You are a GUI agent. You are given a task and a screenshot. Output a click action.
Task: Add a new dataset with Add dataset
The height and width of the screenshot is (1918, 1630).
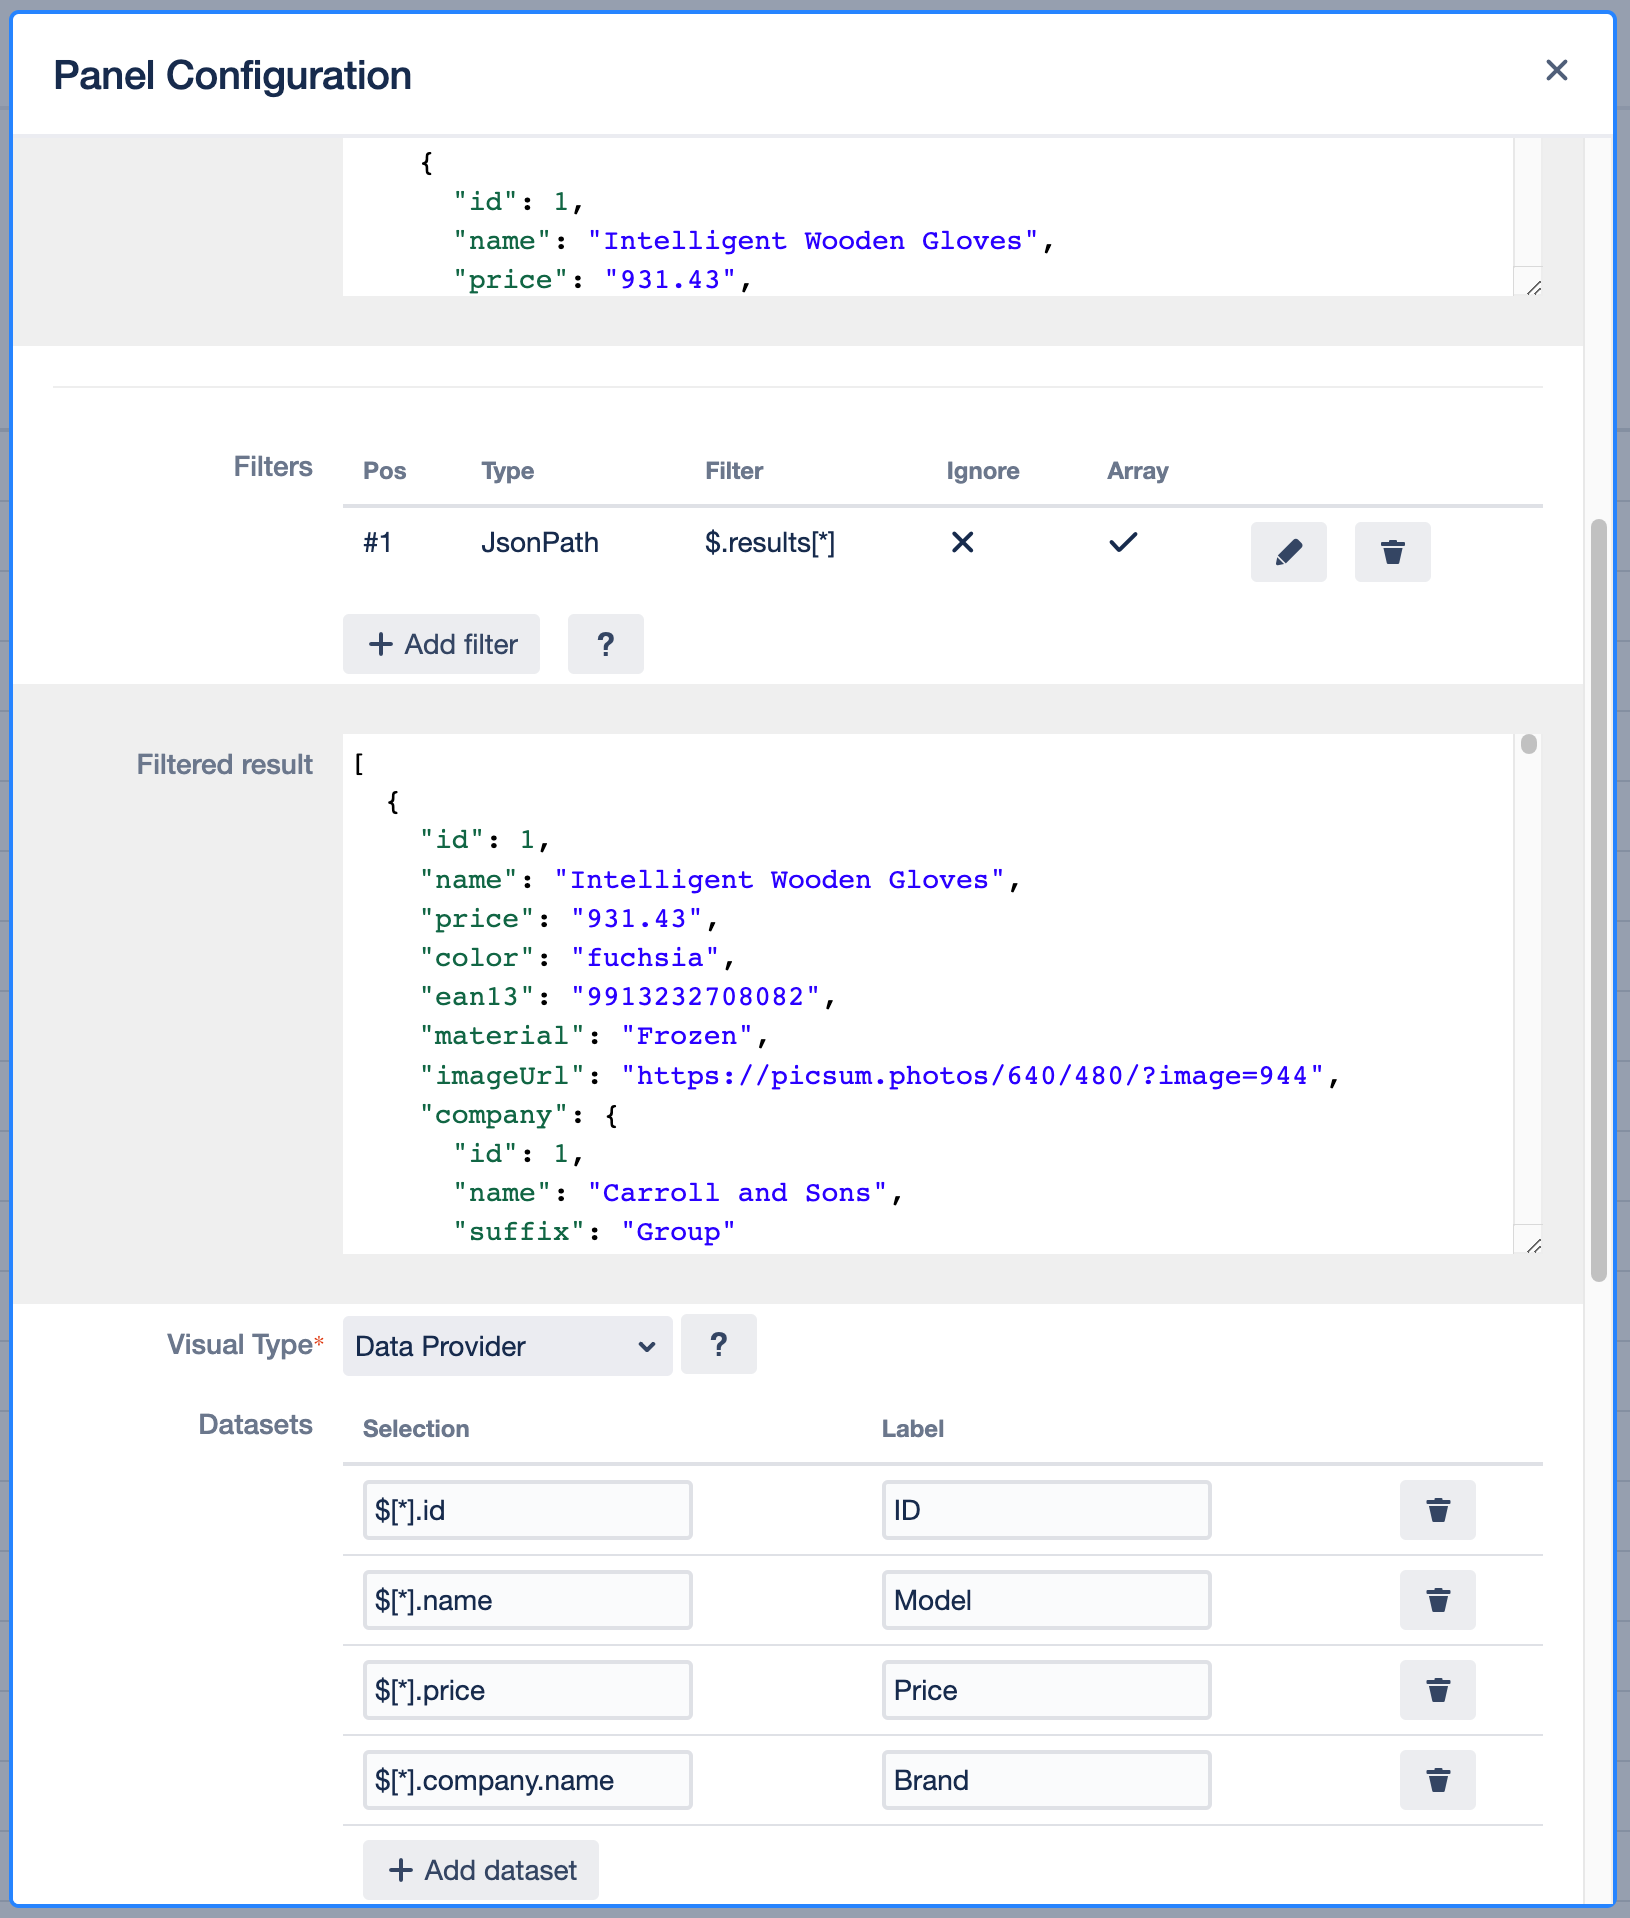coord(480,1869)
